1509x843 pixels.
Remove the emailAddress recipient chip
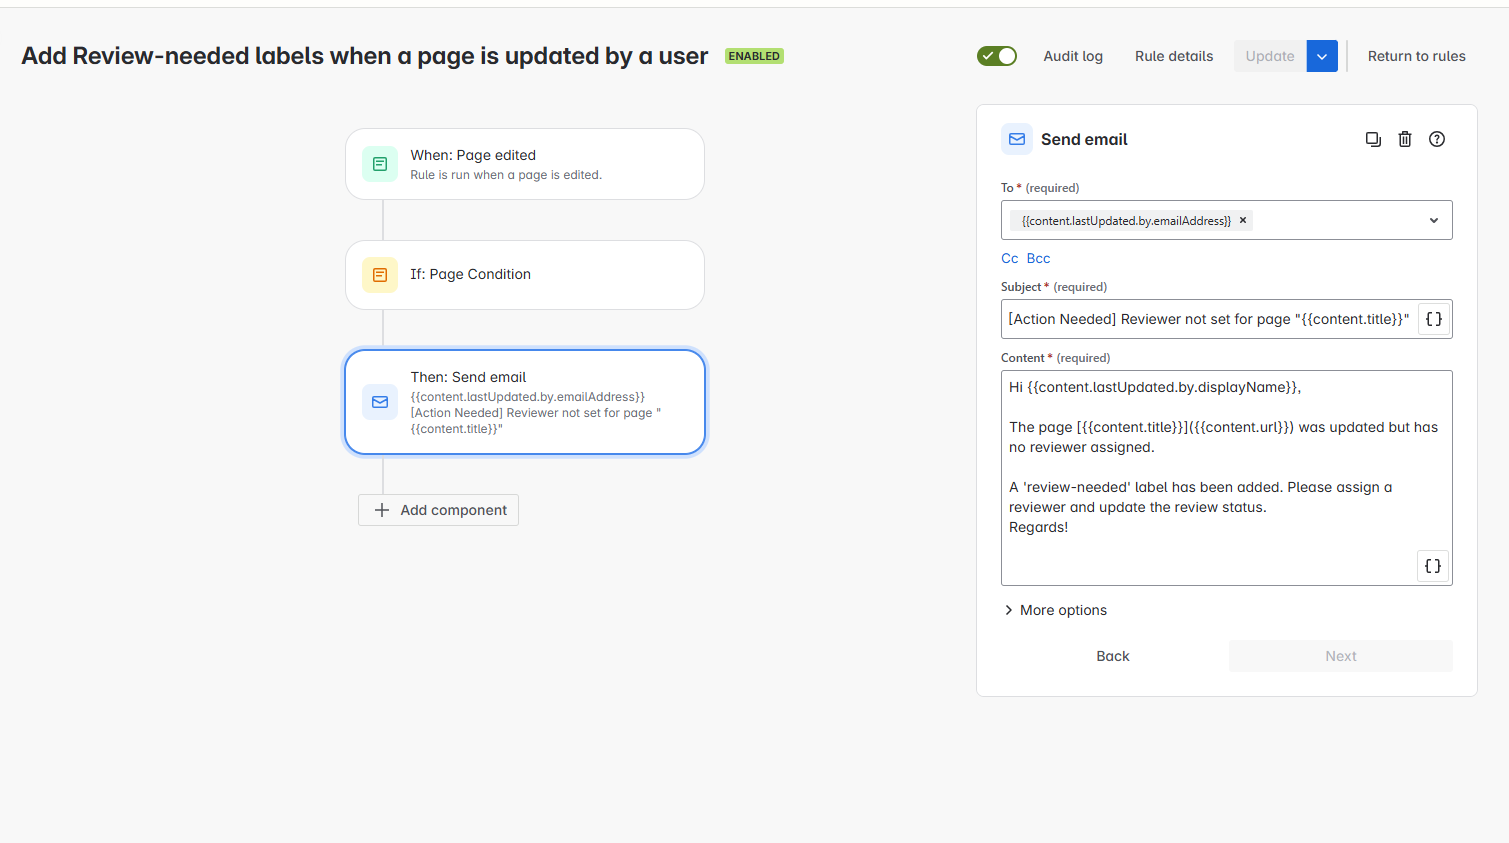(1243, 220)
